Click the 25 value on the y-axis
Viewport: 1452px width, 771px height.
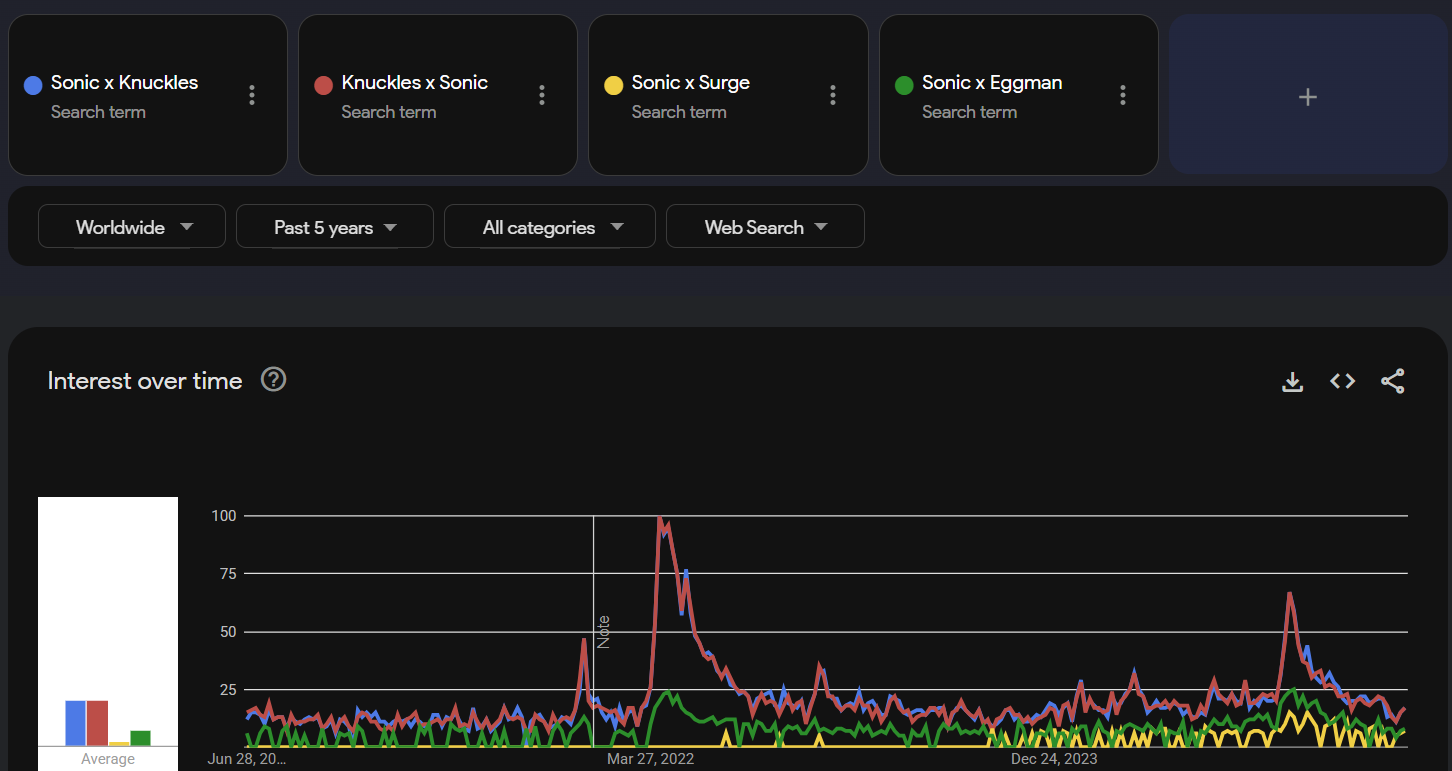click(x=227, y=690)
